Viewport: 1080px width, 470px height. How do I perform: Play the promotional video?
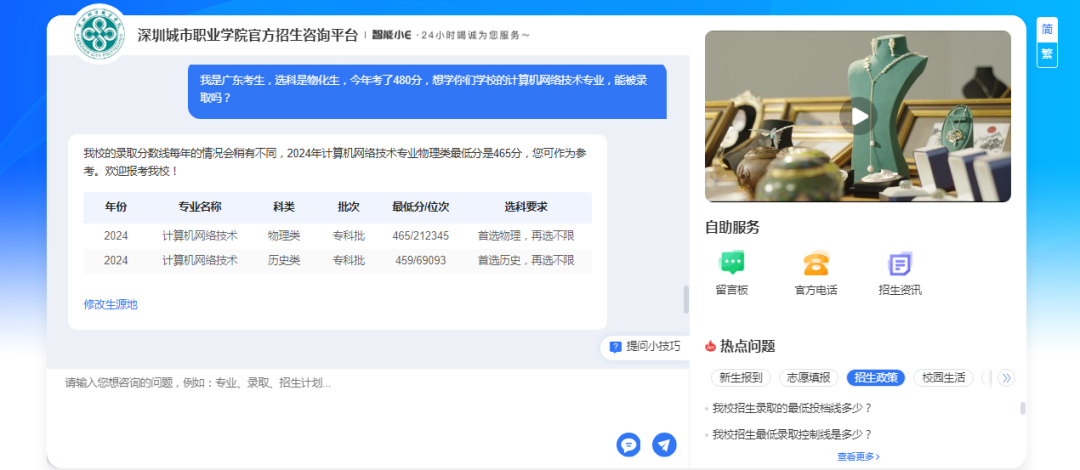pyautogui.click(x=858, y=117)
